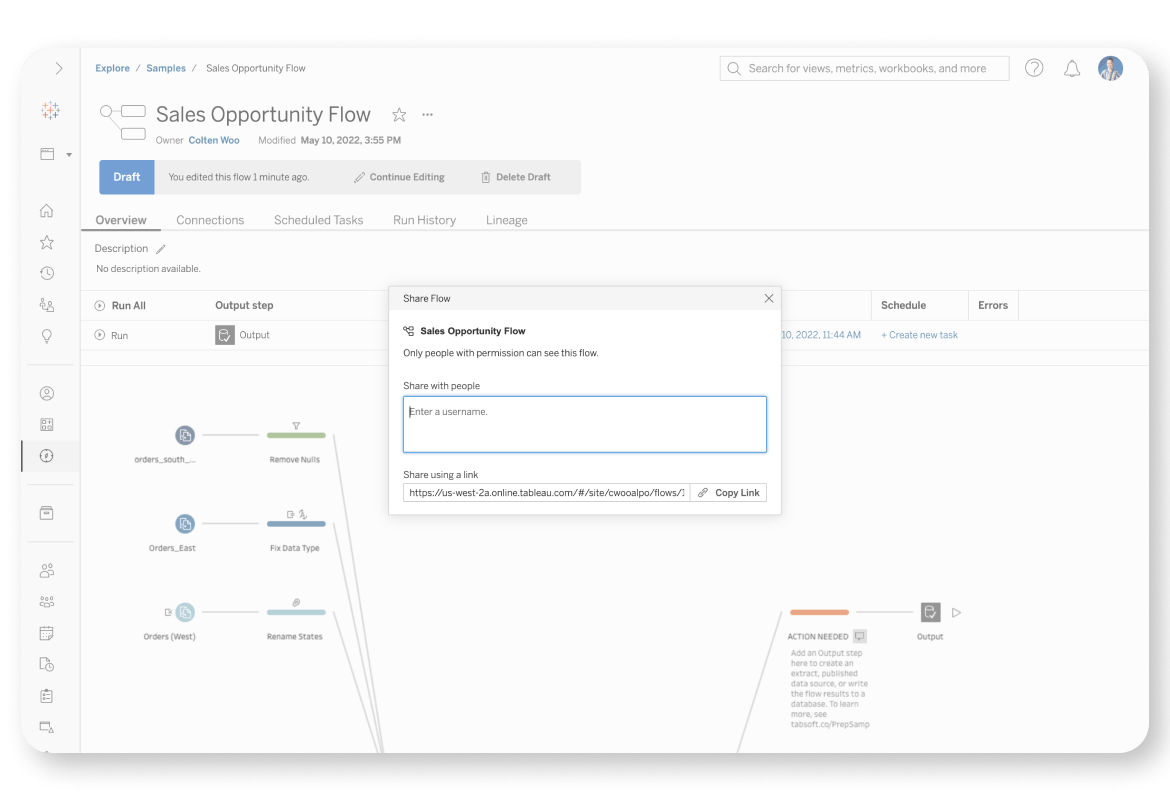Image resolution: width=1170 pixels, height=801 pixels.
Task: Click the Explore breadcrumb link
Action: [x=113, y=68]
